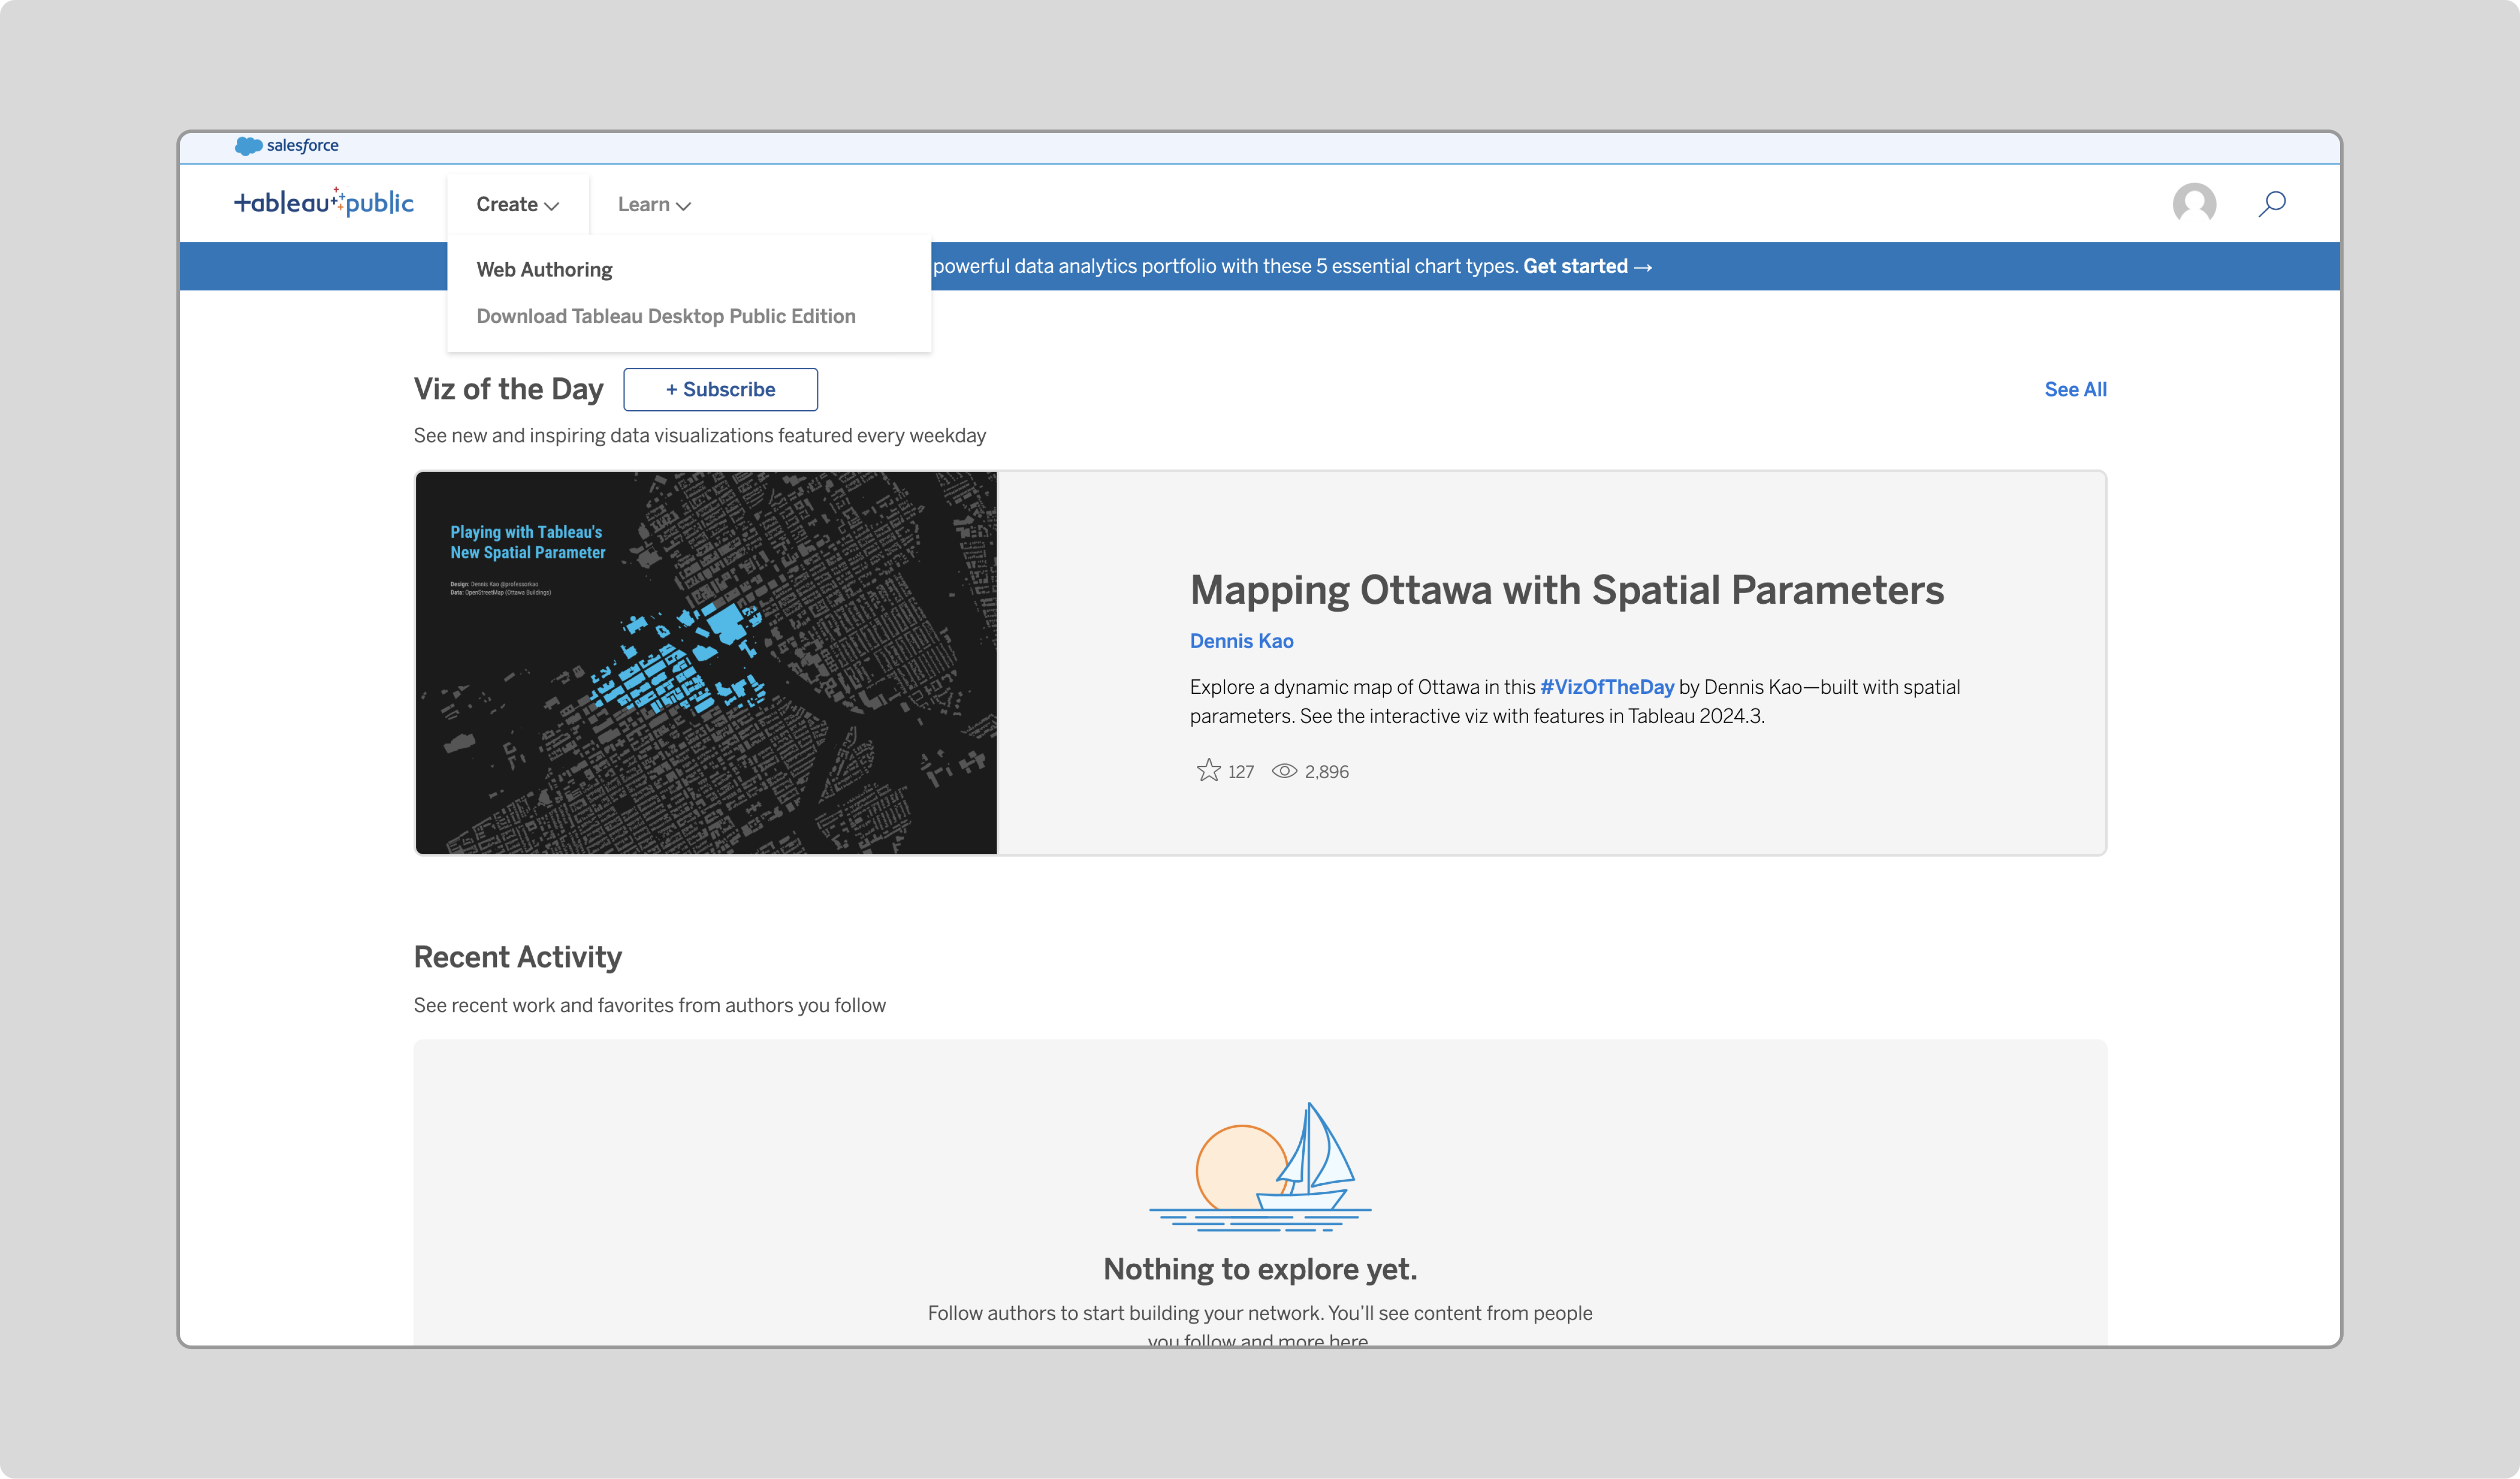Click the Get started banner link
The image size is (2520, 1479).
pos(1587,266)
